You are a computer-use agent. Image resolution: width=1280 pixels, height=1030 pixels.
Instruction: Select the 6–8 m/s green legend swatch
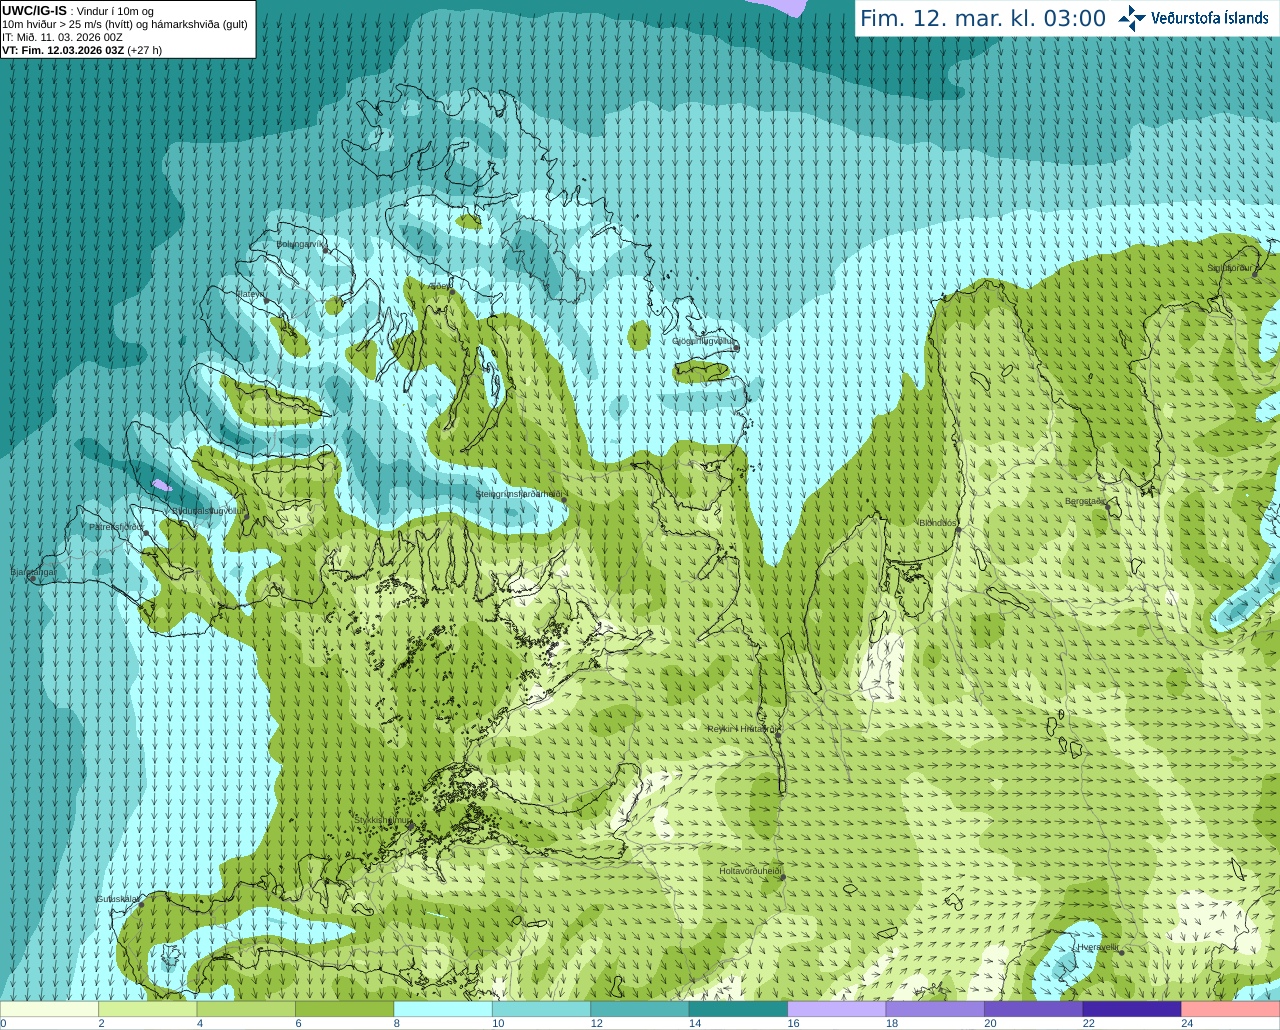[x=345, y=1008]
